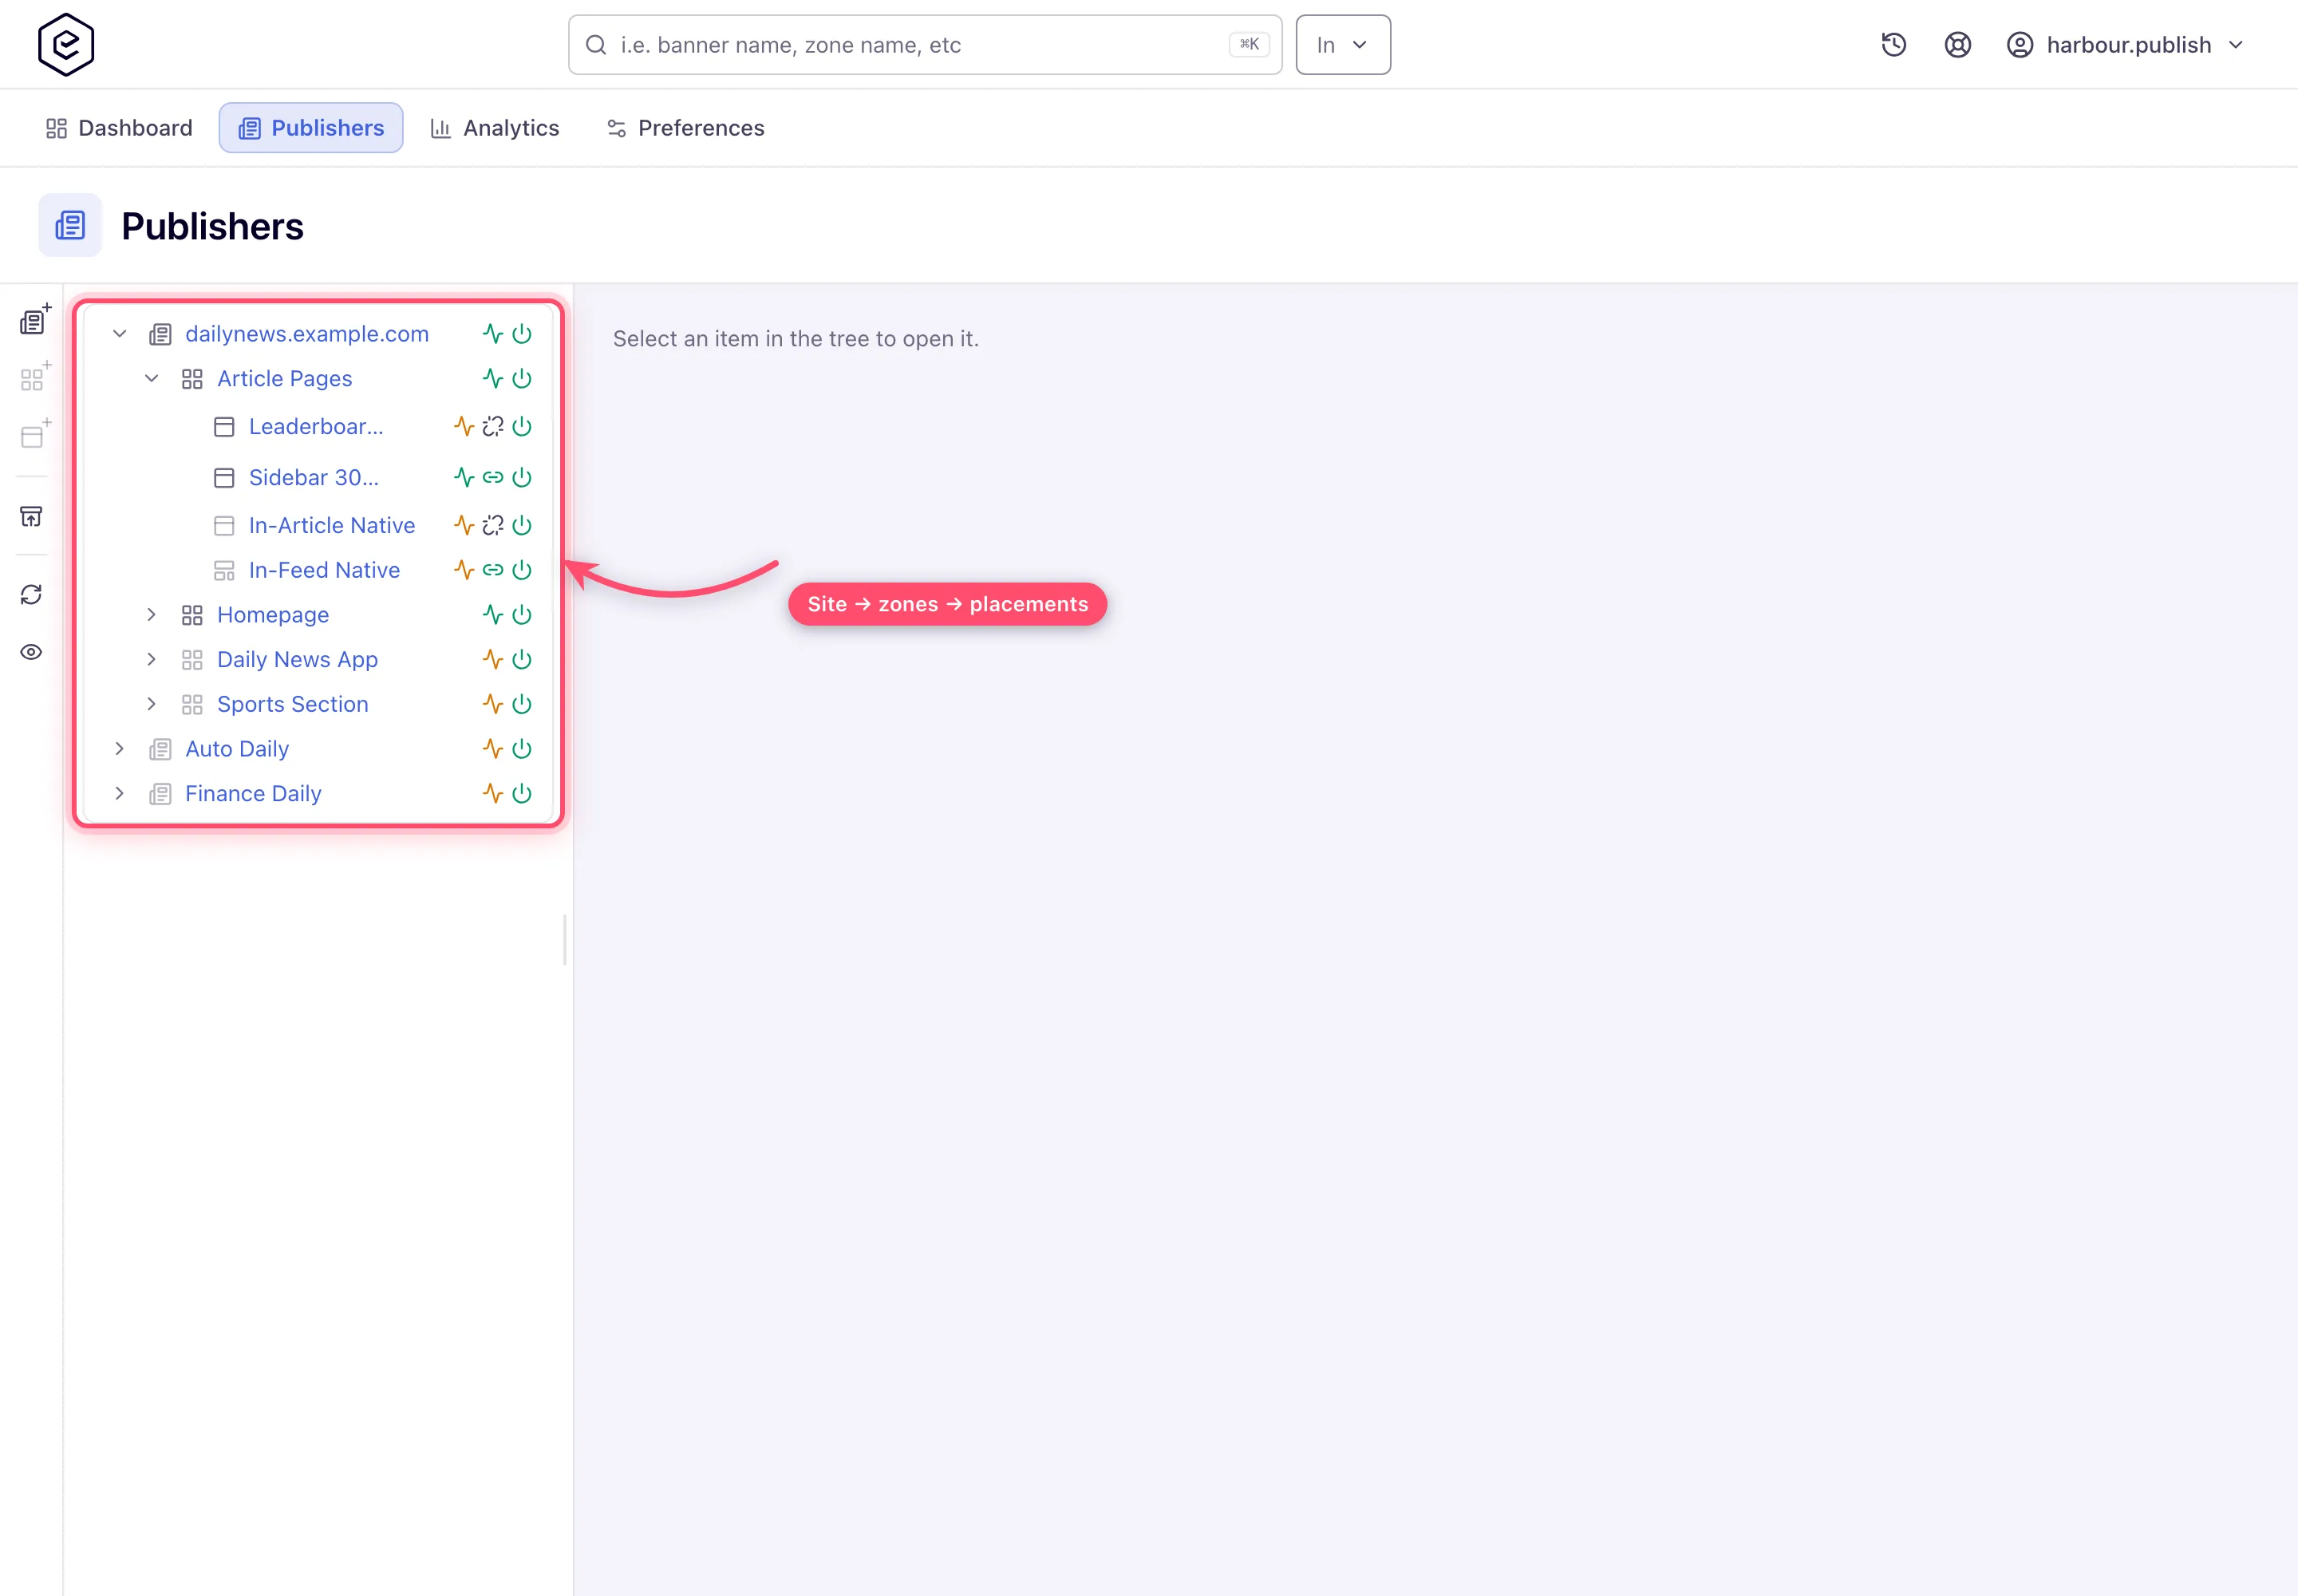Image resolution: width=2298 pixels, height=1596 pixels.
Task: Click link icon on Sidebar 30 row
Action: tap(492, 478)
